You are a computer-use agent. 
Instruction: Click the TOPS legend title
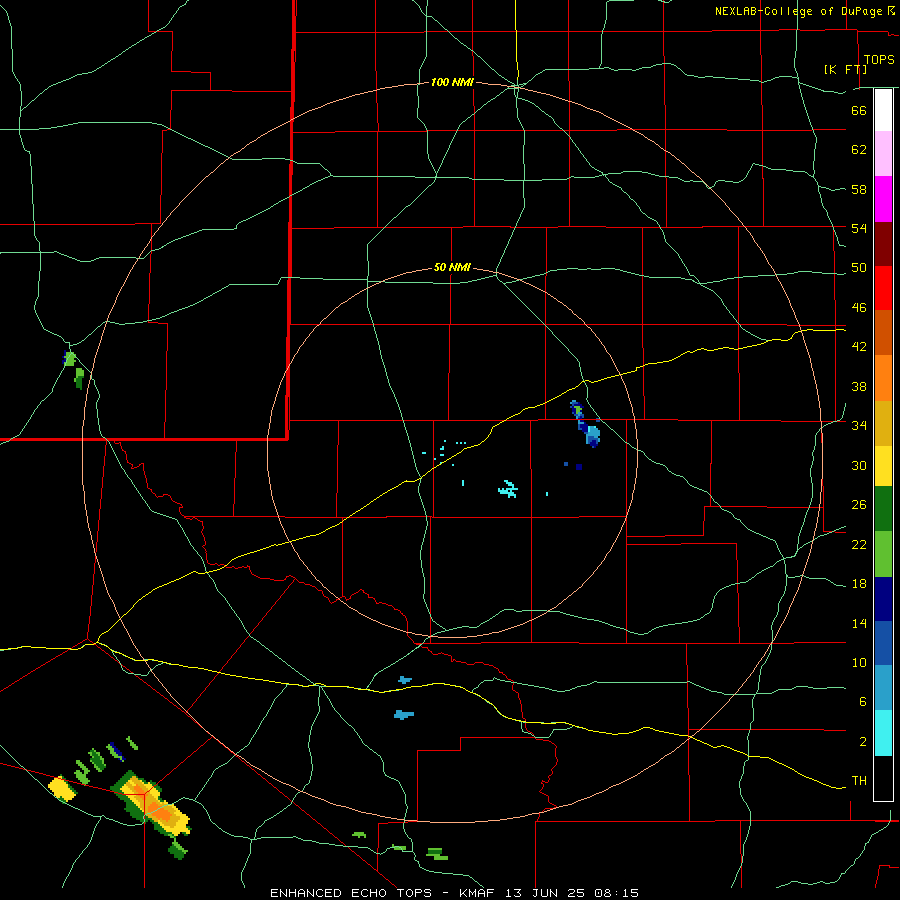point(879,60)
